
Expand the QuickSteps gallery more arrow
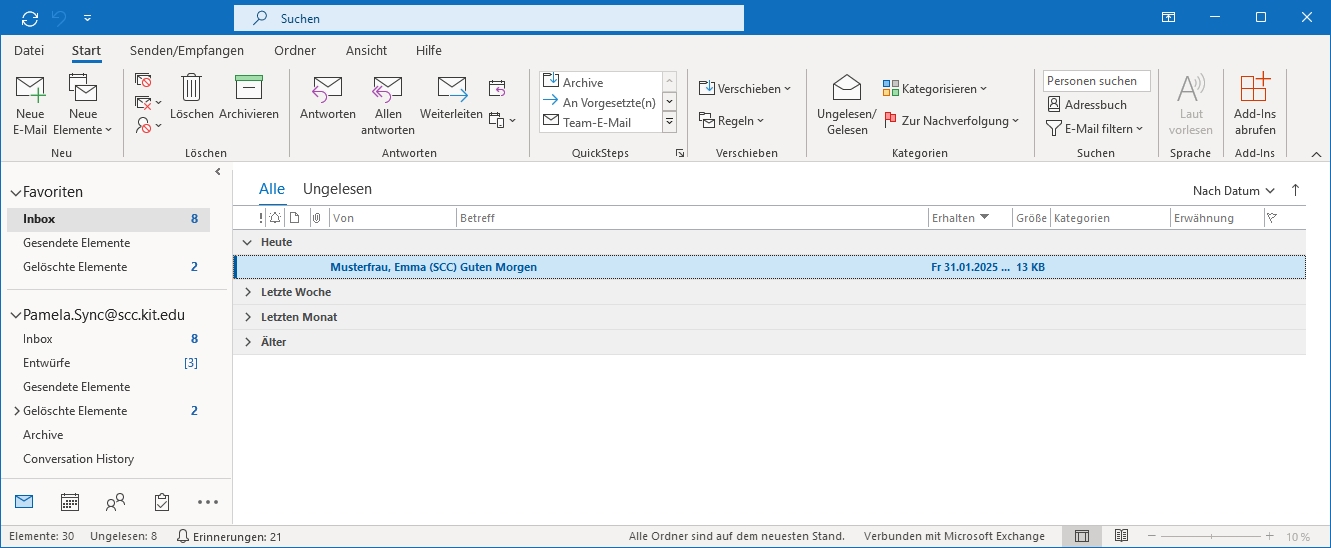click(x=670, y=122)
